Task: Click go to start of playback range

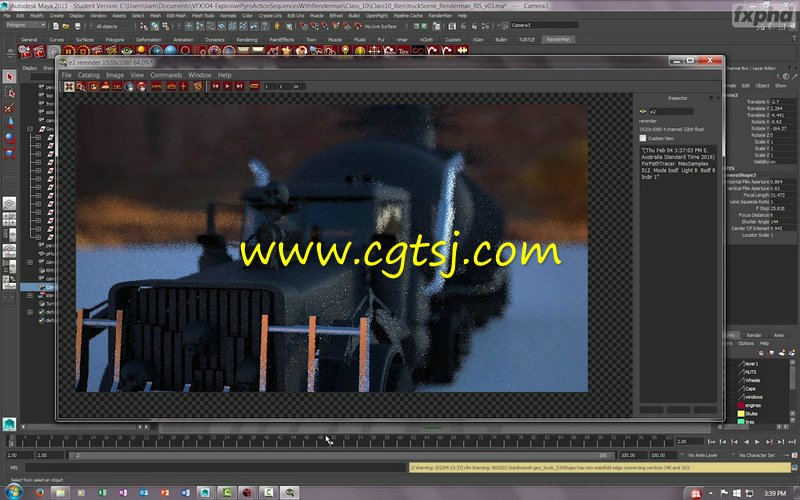Action: click(711, 442)
